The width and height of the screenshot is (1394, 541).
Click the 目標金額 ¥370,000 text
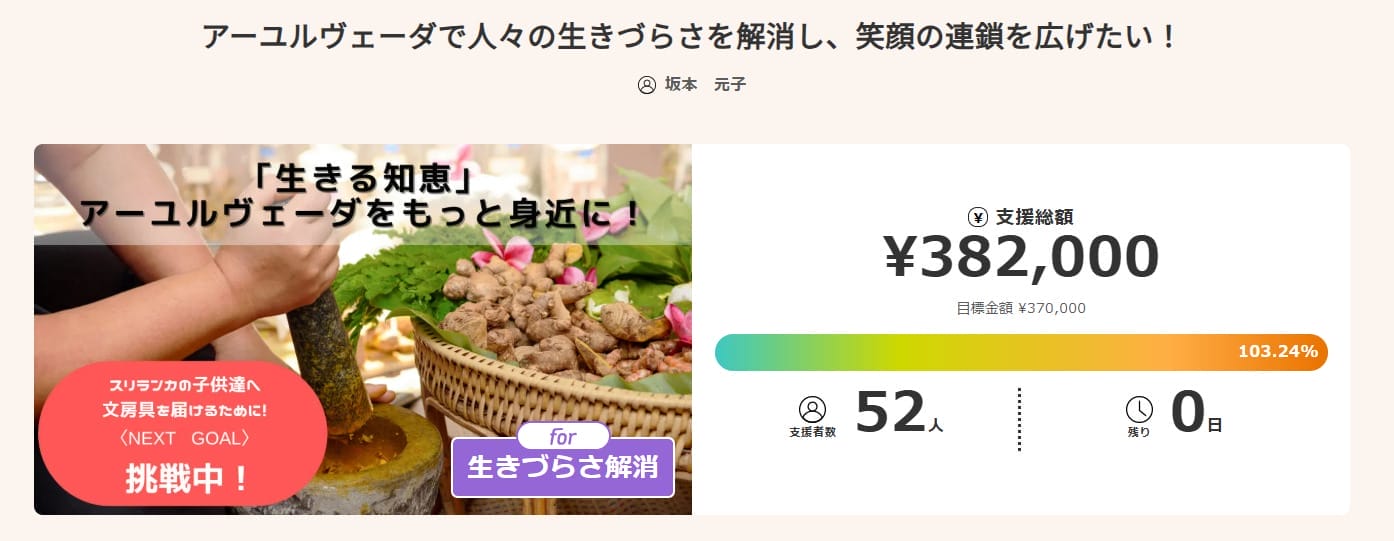1021,308
